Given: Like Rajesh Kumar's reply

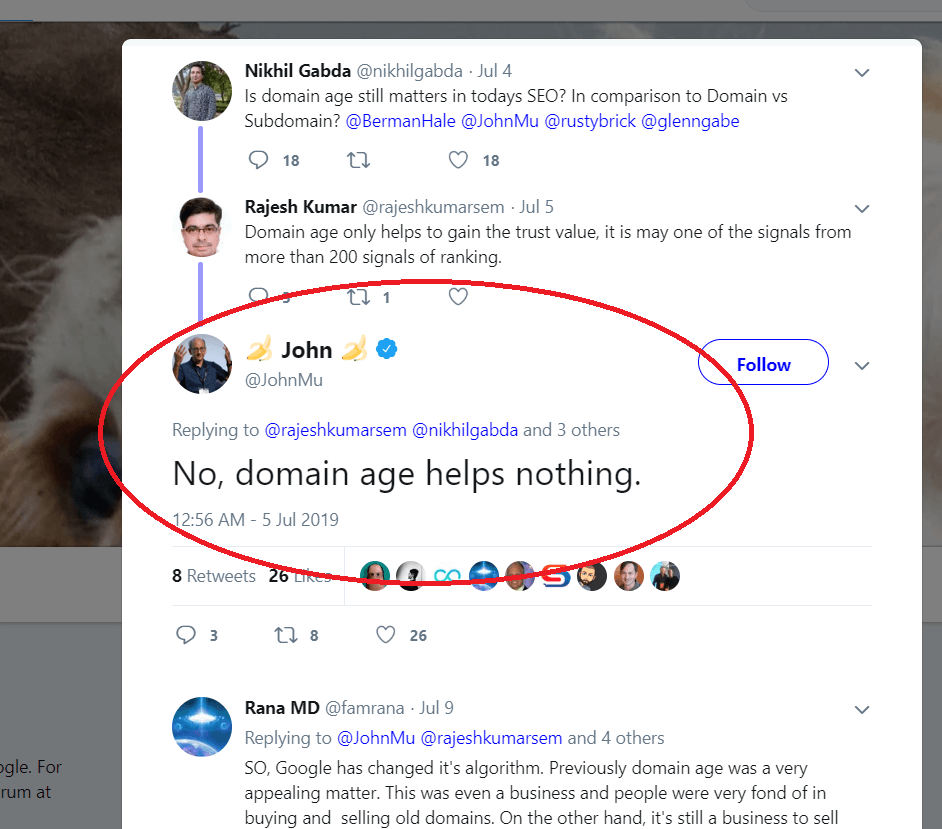Looking at the screenshot, I should (x=458, y=296).
